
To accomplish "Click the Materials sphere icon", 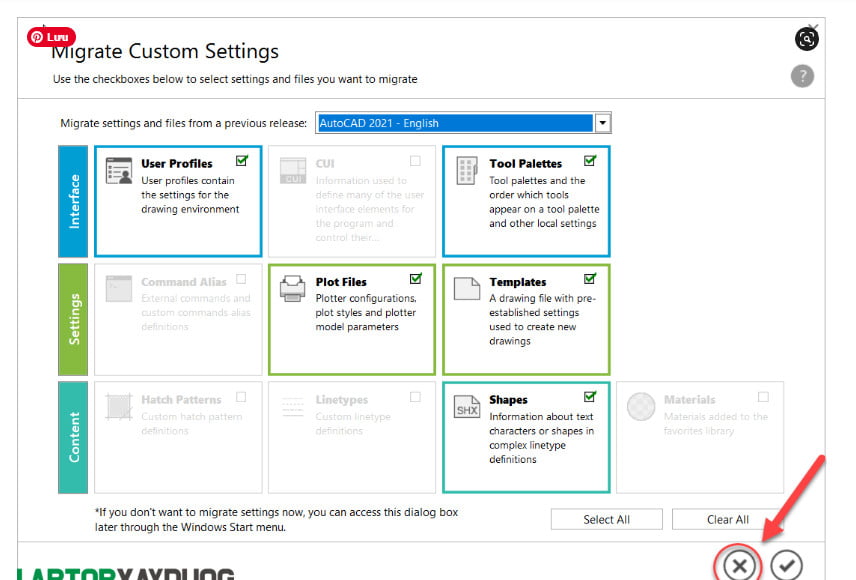I will coord(641,407).
